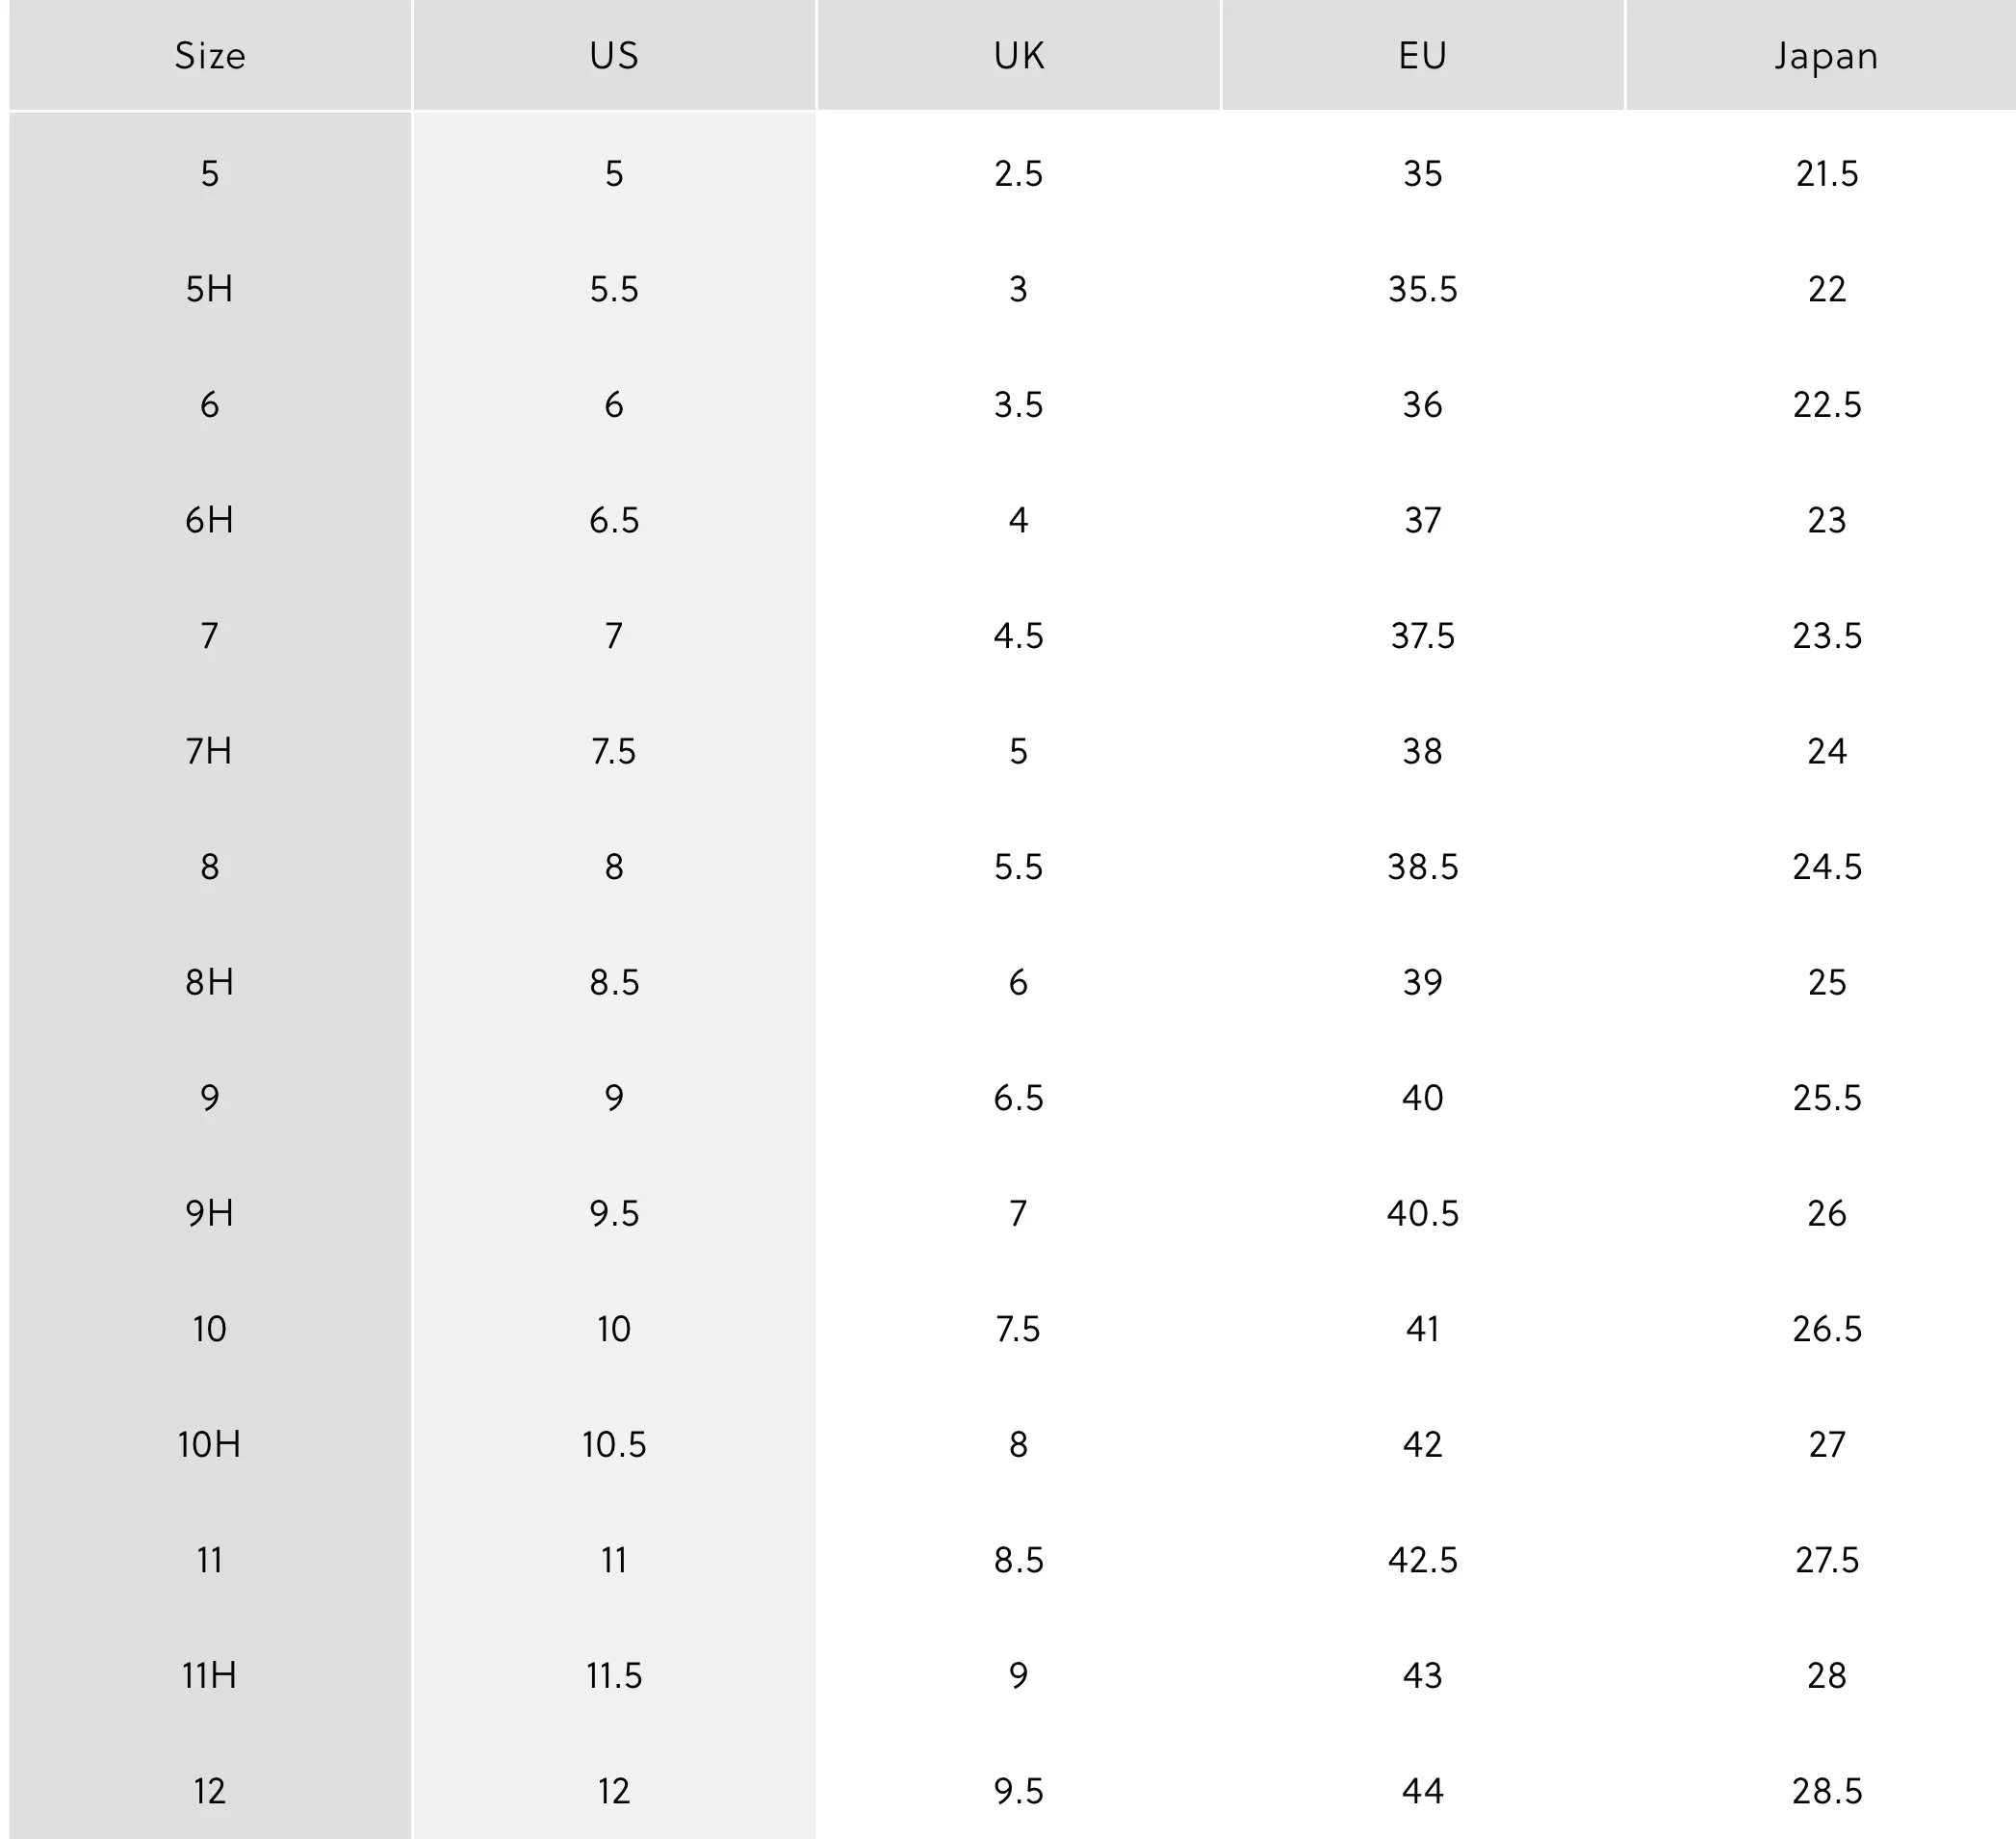Select size 7H in Size column
Screen dimensions: 2016x1839
point(210,751)
